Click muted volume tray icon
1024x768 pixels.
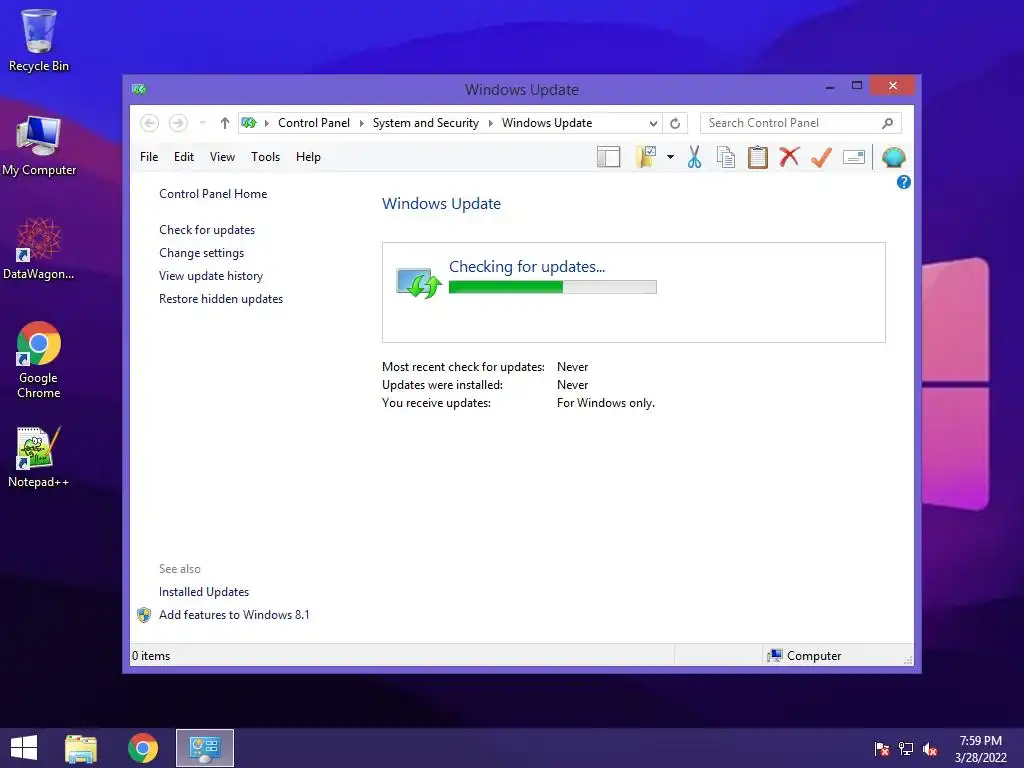930,748
